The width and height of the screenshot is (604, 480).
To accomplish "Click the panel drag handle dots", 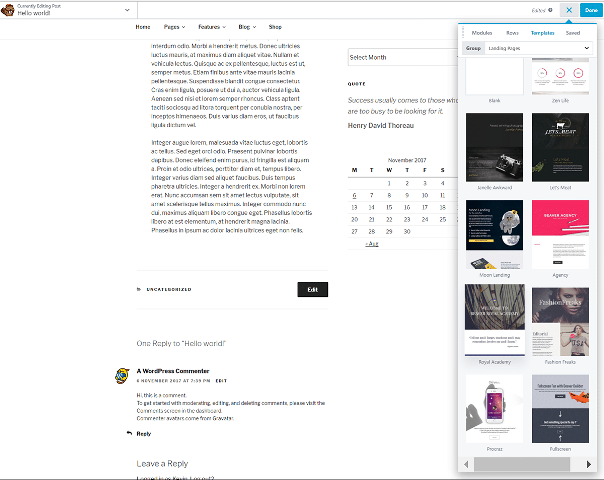I will [x=463, y=33].
